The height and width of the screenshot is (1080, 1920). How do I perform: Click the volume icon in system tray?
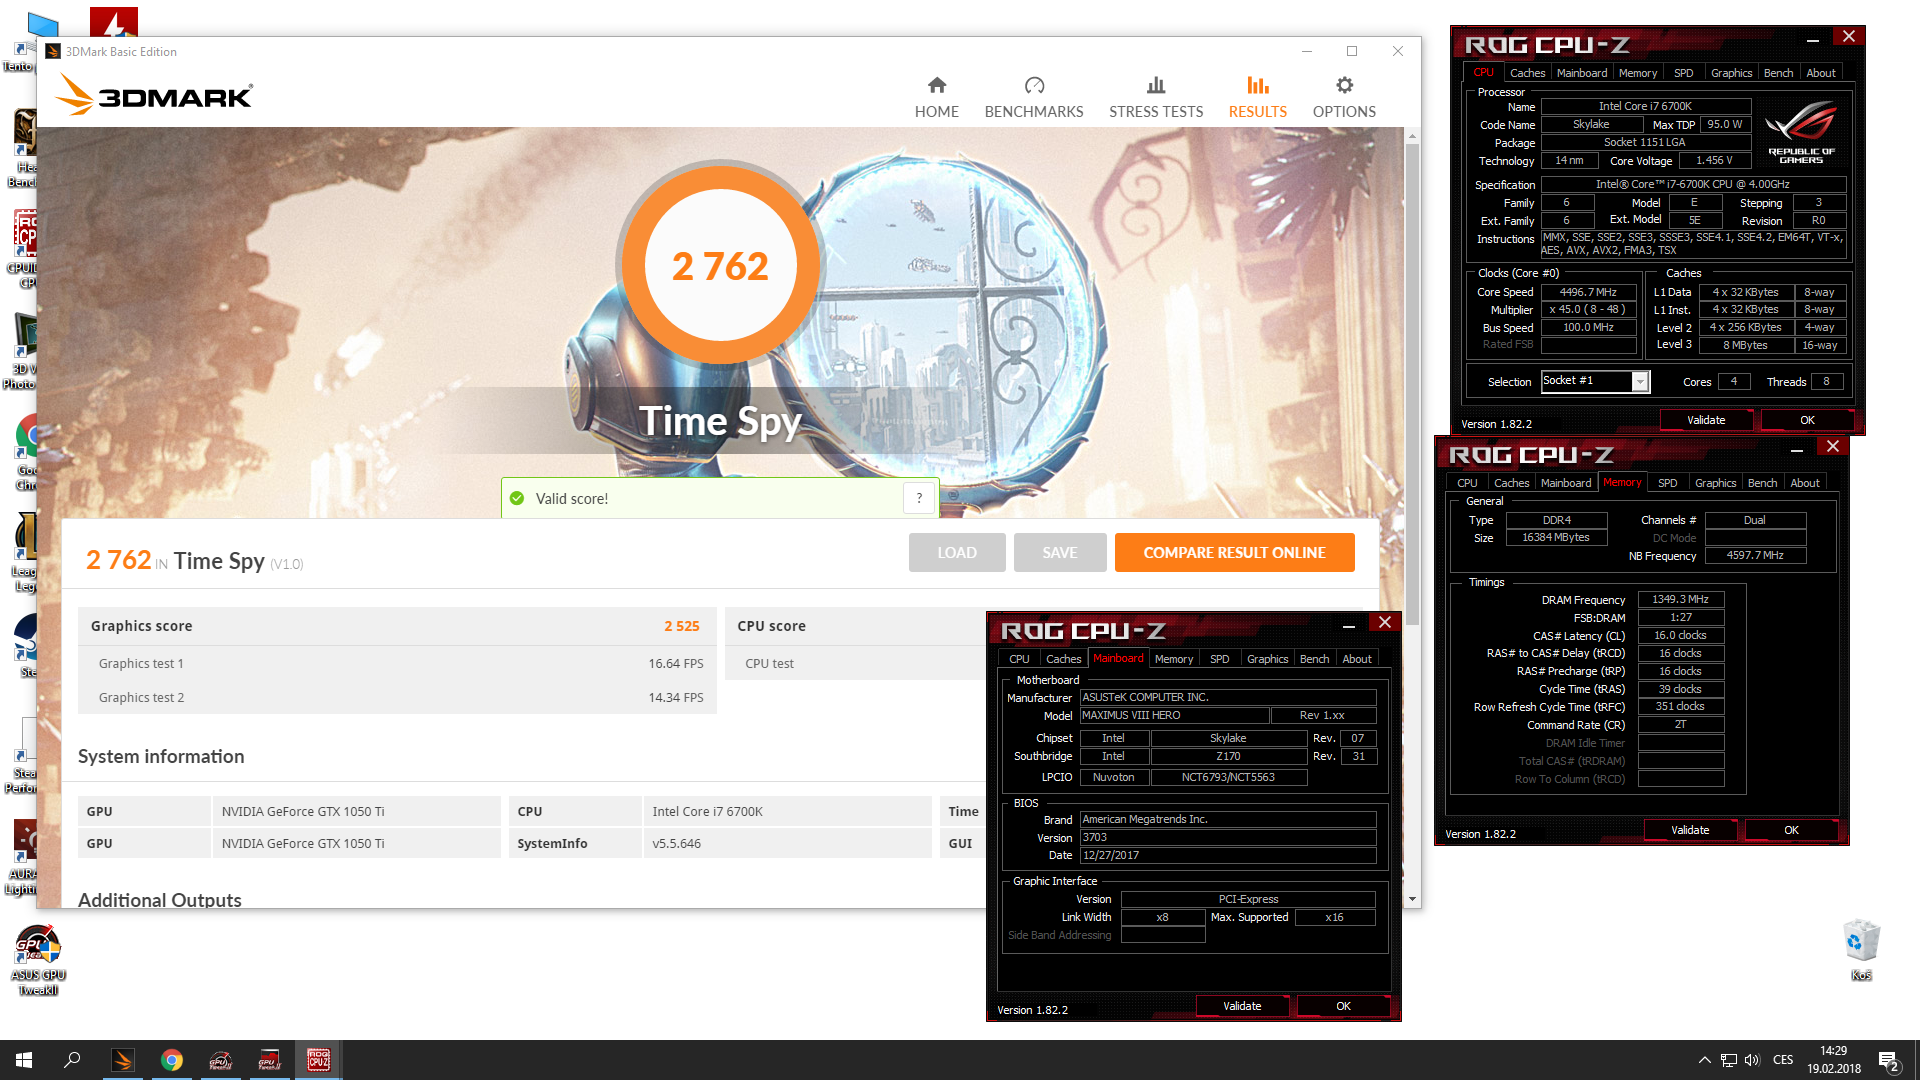[1752, 1060]
